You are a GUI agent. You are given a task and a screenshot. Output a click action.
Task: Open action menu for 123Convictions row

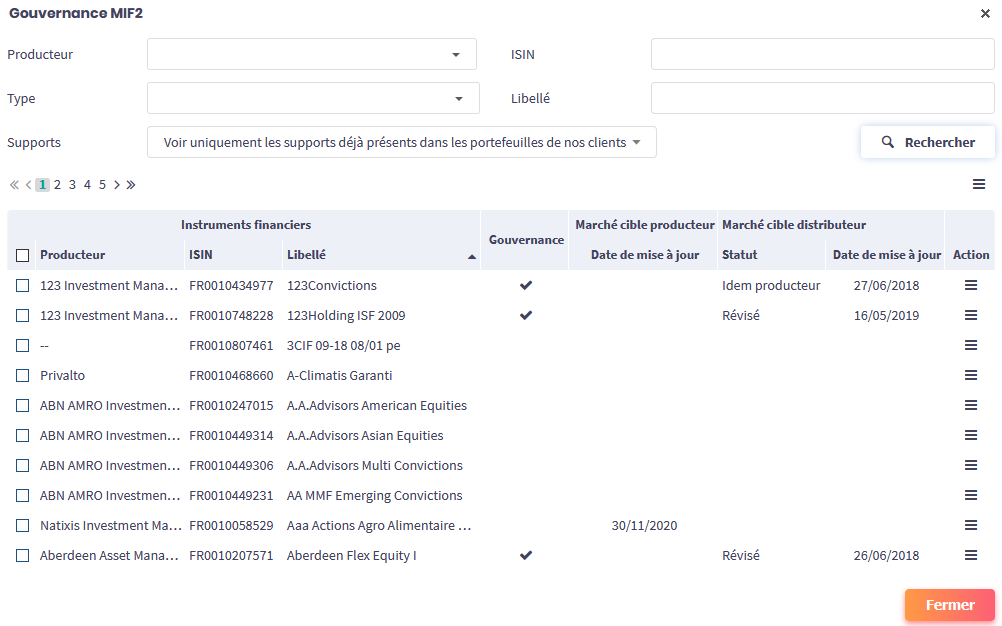tap(970, 286)
